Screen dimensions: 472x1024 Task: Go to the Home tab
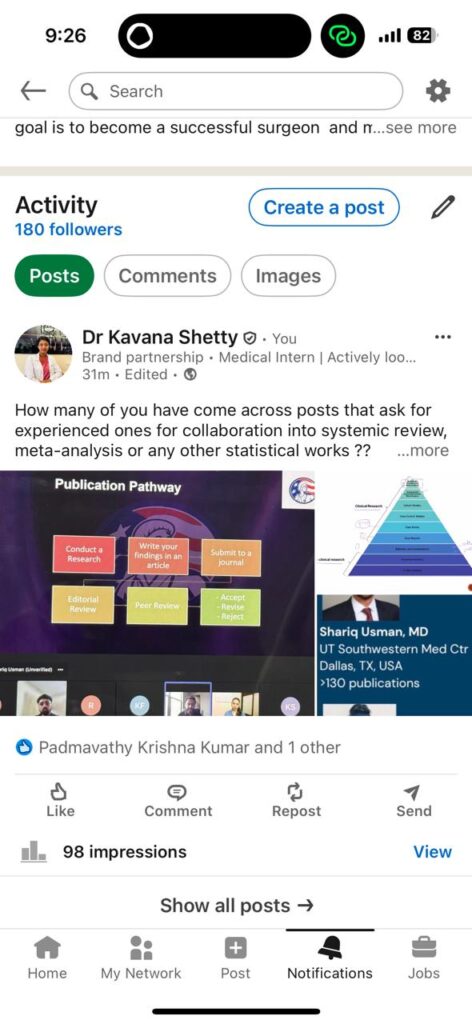tap(47, 958)
